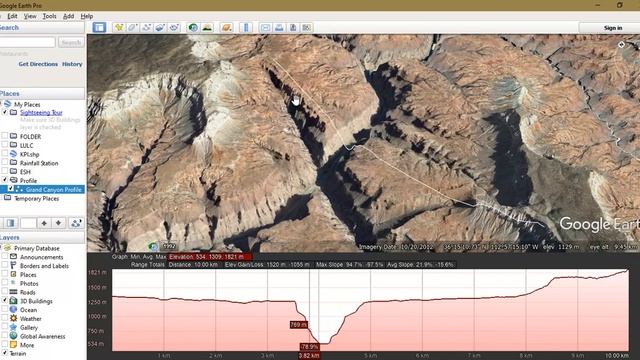
Task: Click the Search button
Action: pos(71,42)
